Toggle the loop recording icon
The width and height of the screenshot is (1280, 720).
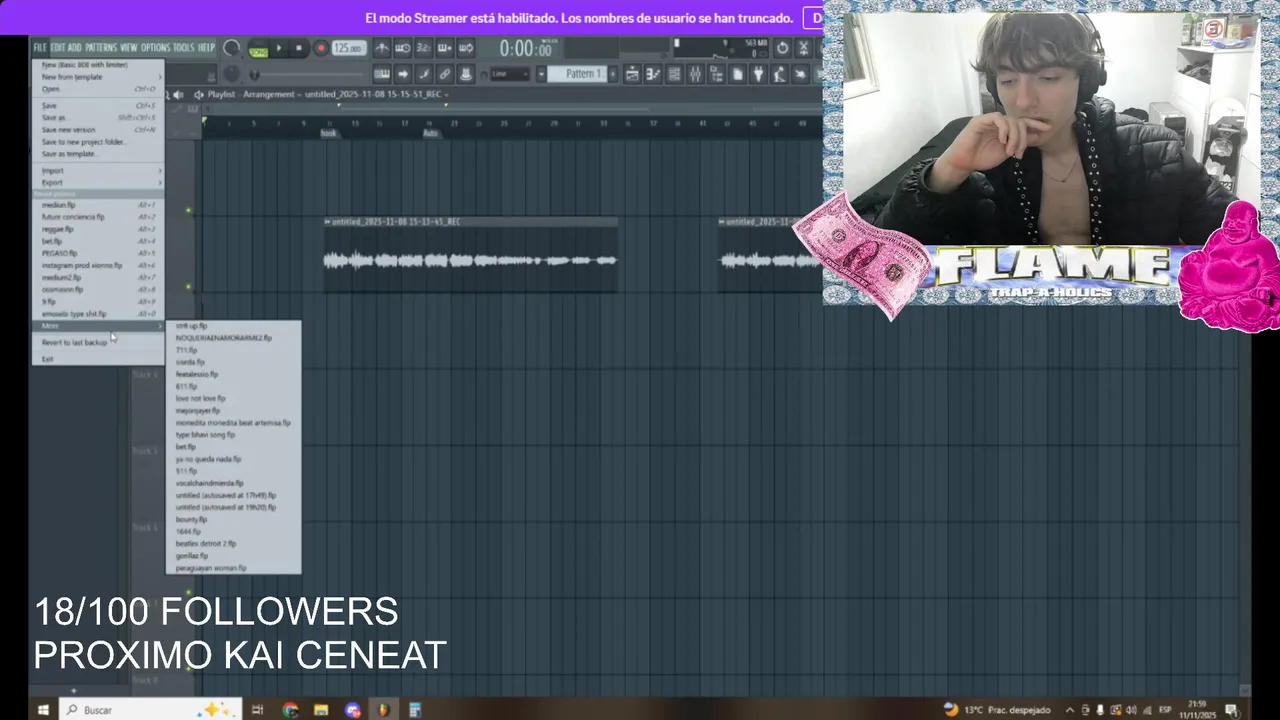tap(465, 48)
